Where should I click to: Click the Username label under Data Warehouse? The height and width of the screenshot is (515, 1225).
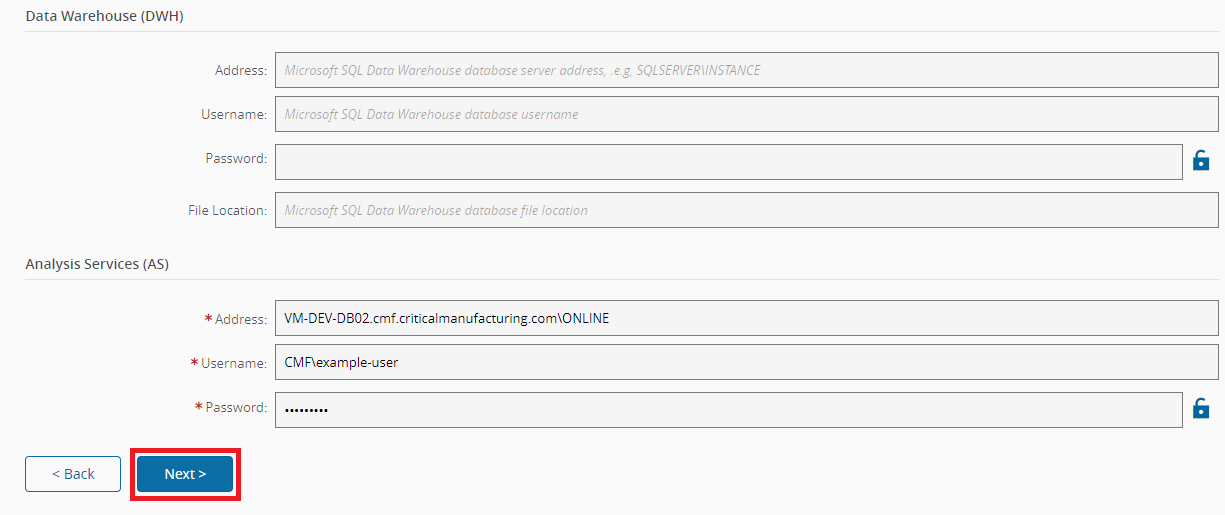click(234, 114)
